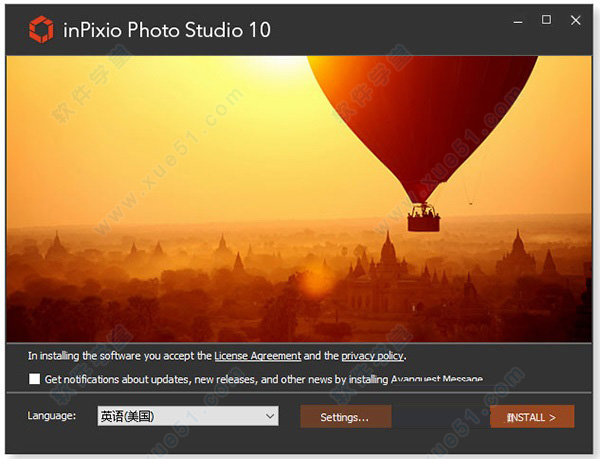Click the inPixio orange cube logo
Image resolution: width=600 pixels, height=459 pixels.
pyautogui.click(x=41, y=29)
